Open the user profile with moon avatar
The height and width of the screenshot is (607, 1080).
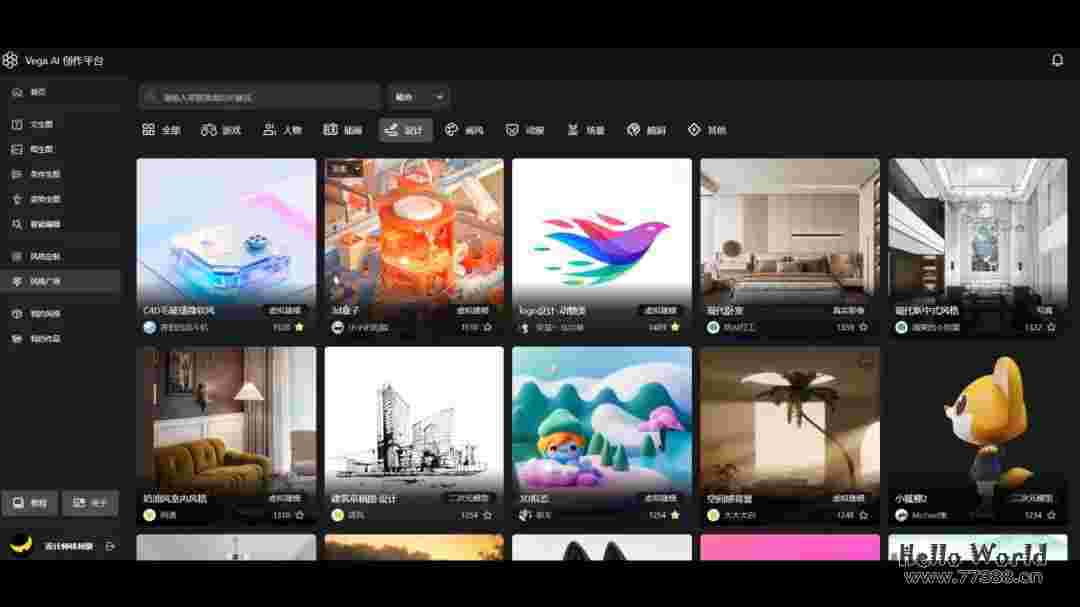coord(21,546)
